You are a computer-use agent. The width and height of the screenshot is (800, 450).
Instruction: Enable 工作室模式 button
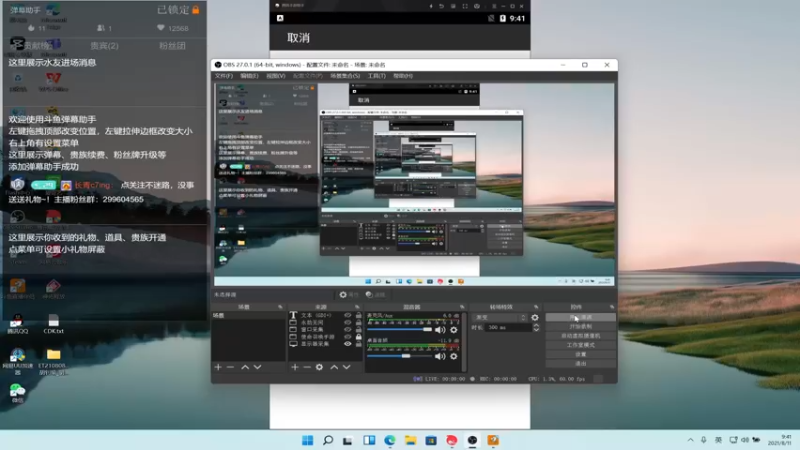[581, 345]
